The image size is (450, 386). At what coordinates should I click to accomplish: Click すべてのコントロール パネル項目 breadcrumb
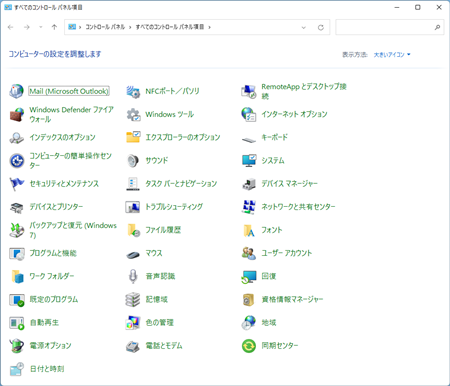tap(170, 27)
